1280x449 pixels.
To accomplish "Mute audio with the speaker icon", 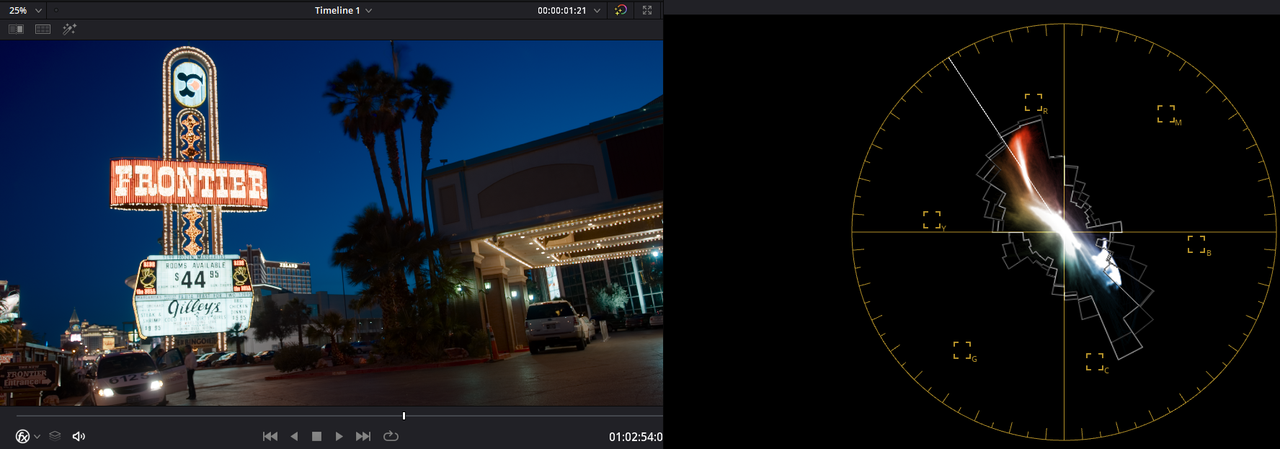I will pyautogui.click(x=79, y=436).
